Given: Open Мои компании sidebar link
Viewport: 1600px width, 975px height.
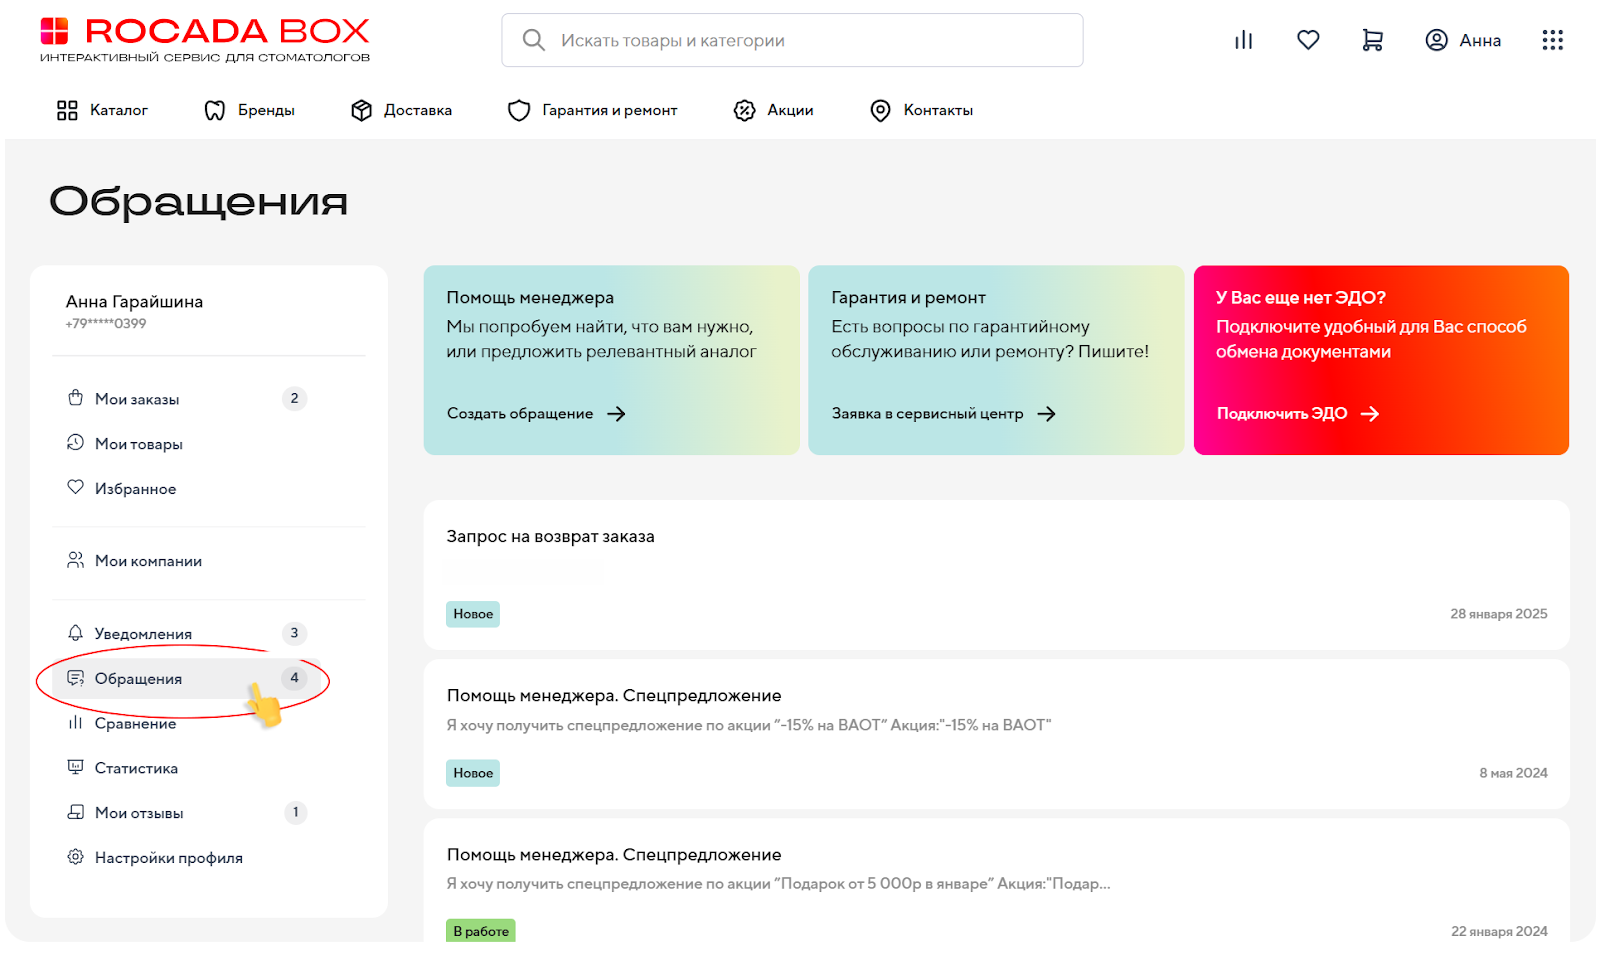Looking at the screenshot, I should tap(148, 561).
